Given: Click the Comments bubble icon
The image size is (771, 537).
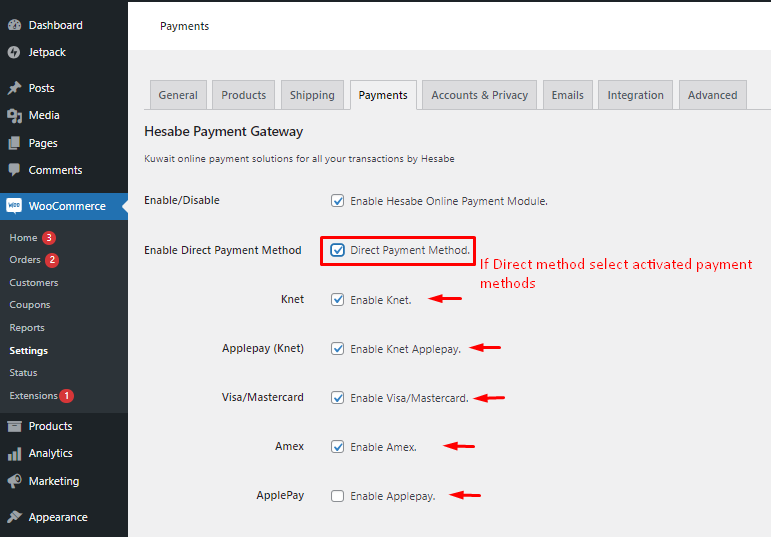Looking at the screenshot, I should click(x=14, y=170).
